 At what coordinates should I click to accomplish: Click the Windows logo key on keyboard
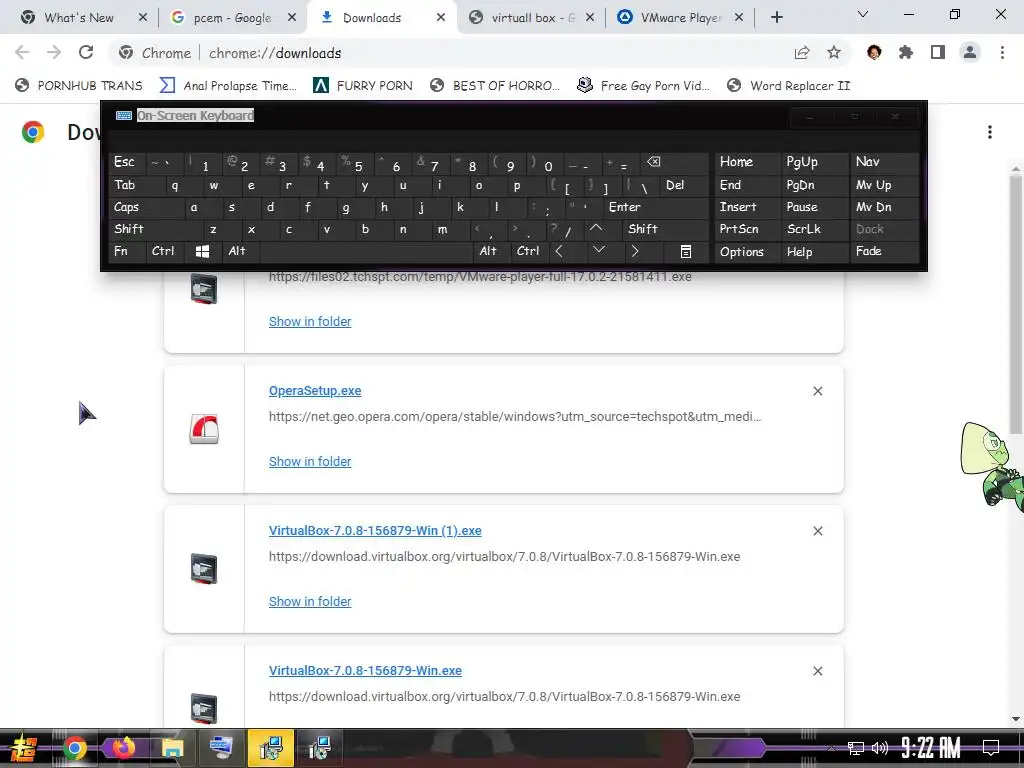coord(202,251)
